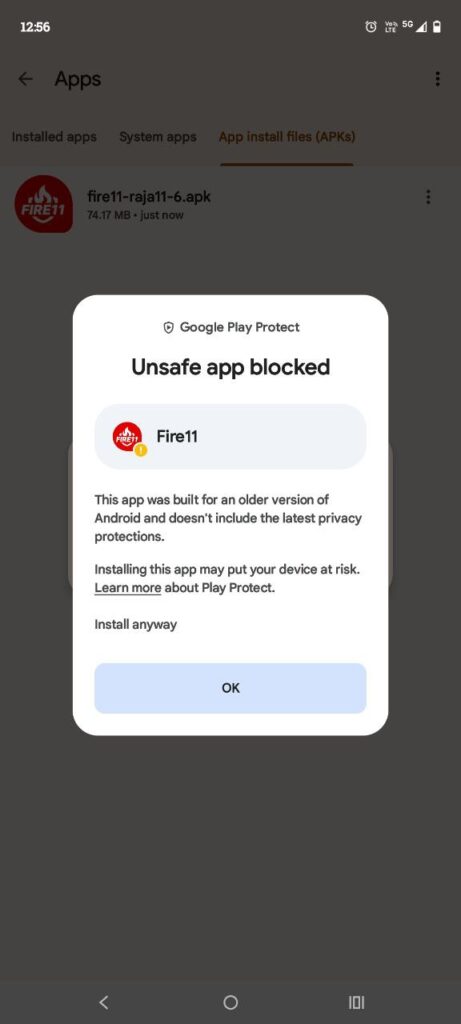Select the fire11-raja11-6.apk file name
The image size is (461, 1024).
tap(149, 196)
